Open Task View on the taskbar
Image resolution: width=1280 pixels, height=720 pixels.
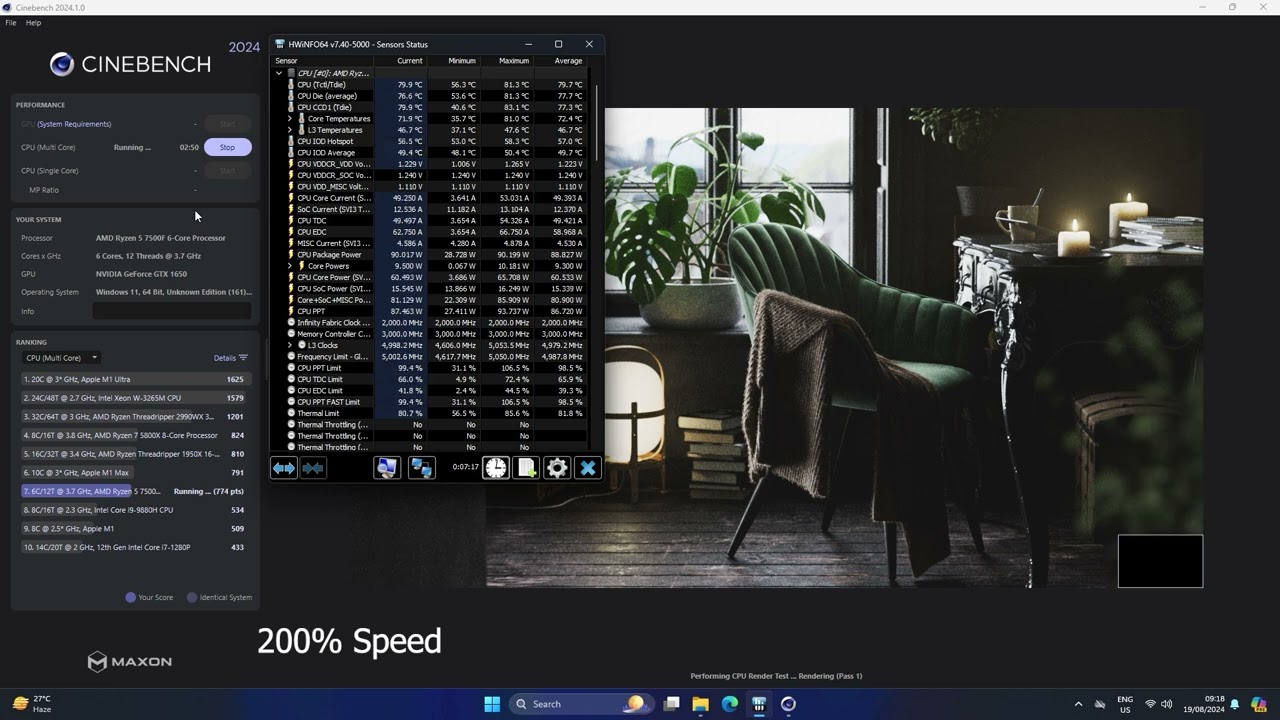coord(672,704)
